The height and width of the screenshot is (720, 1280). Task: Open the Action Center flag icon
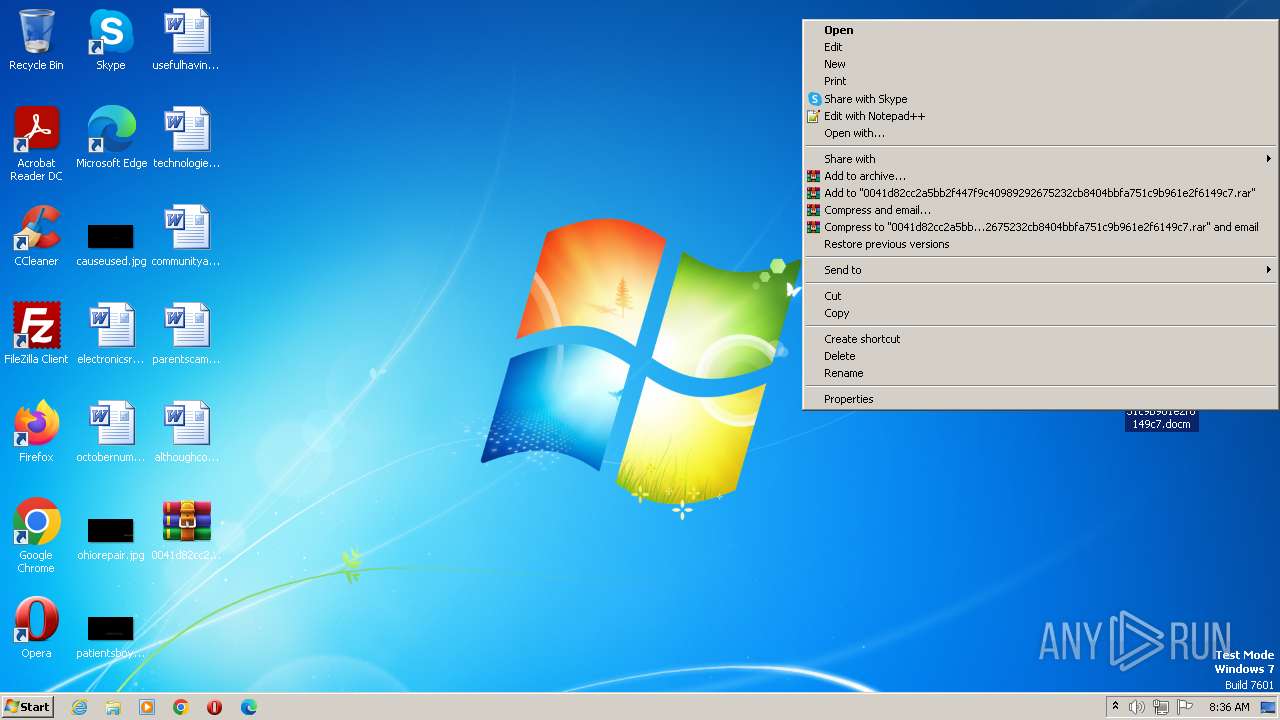tap(1185, 707)
